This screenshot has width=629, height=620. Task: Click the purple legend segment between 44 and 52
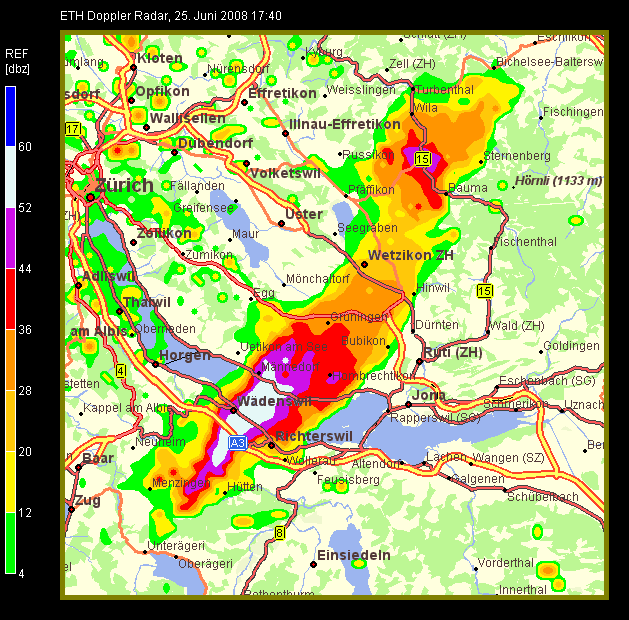click(10, 238)
